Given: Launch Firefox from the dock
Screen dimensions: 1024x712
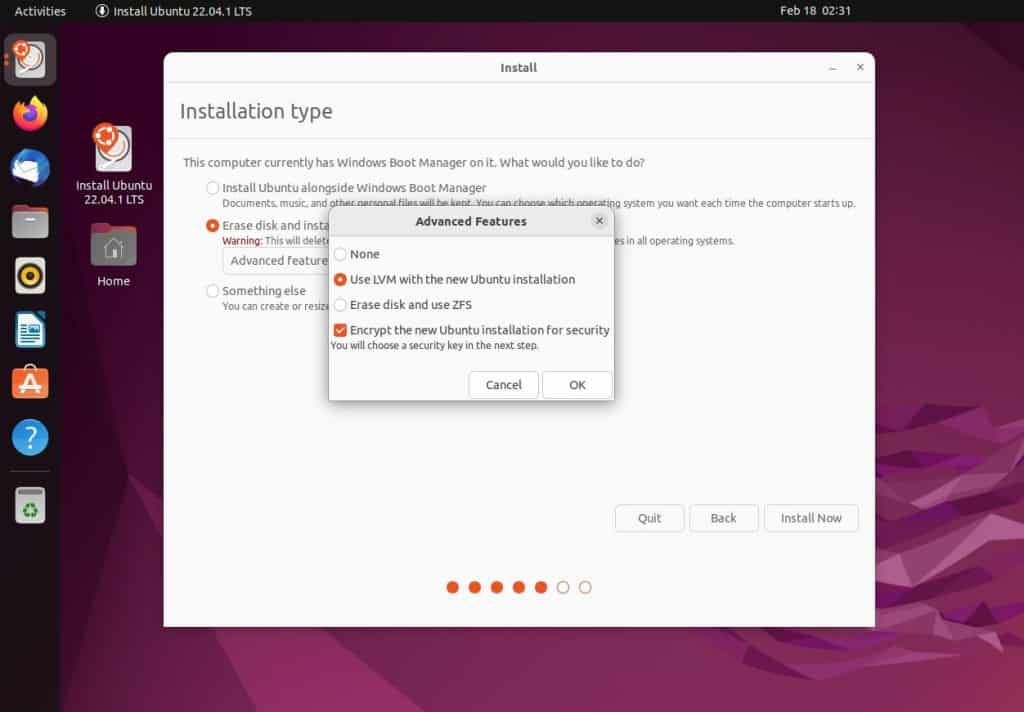Looking at the screenshot, I should click(30, 114).
